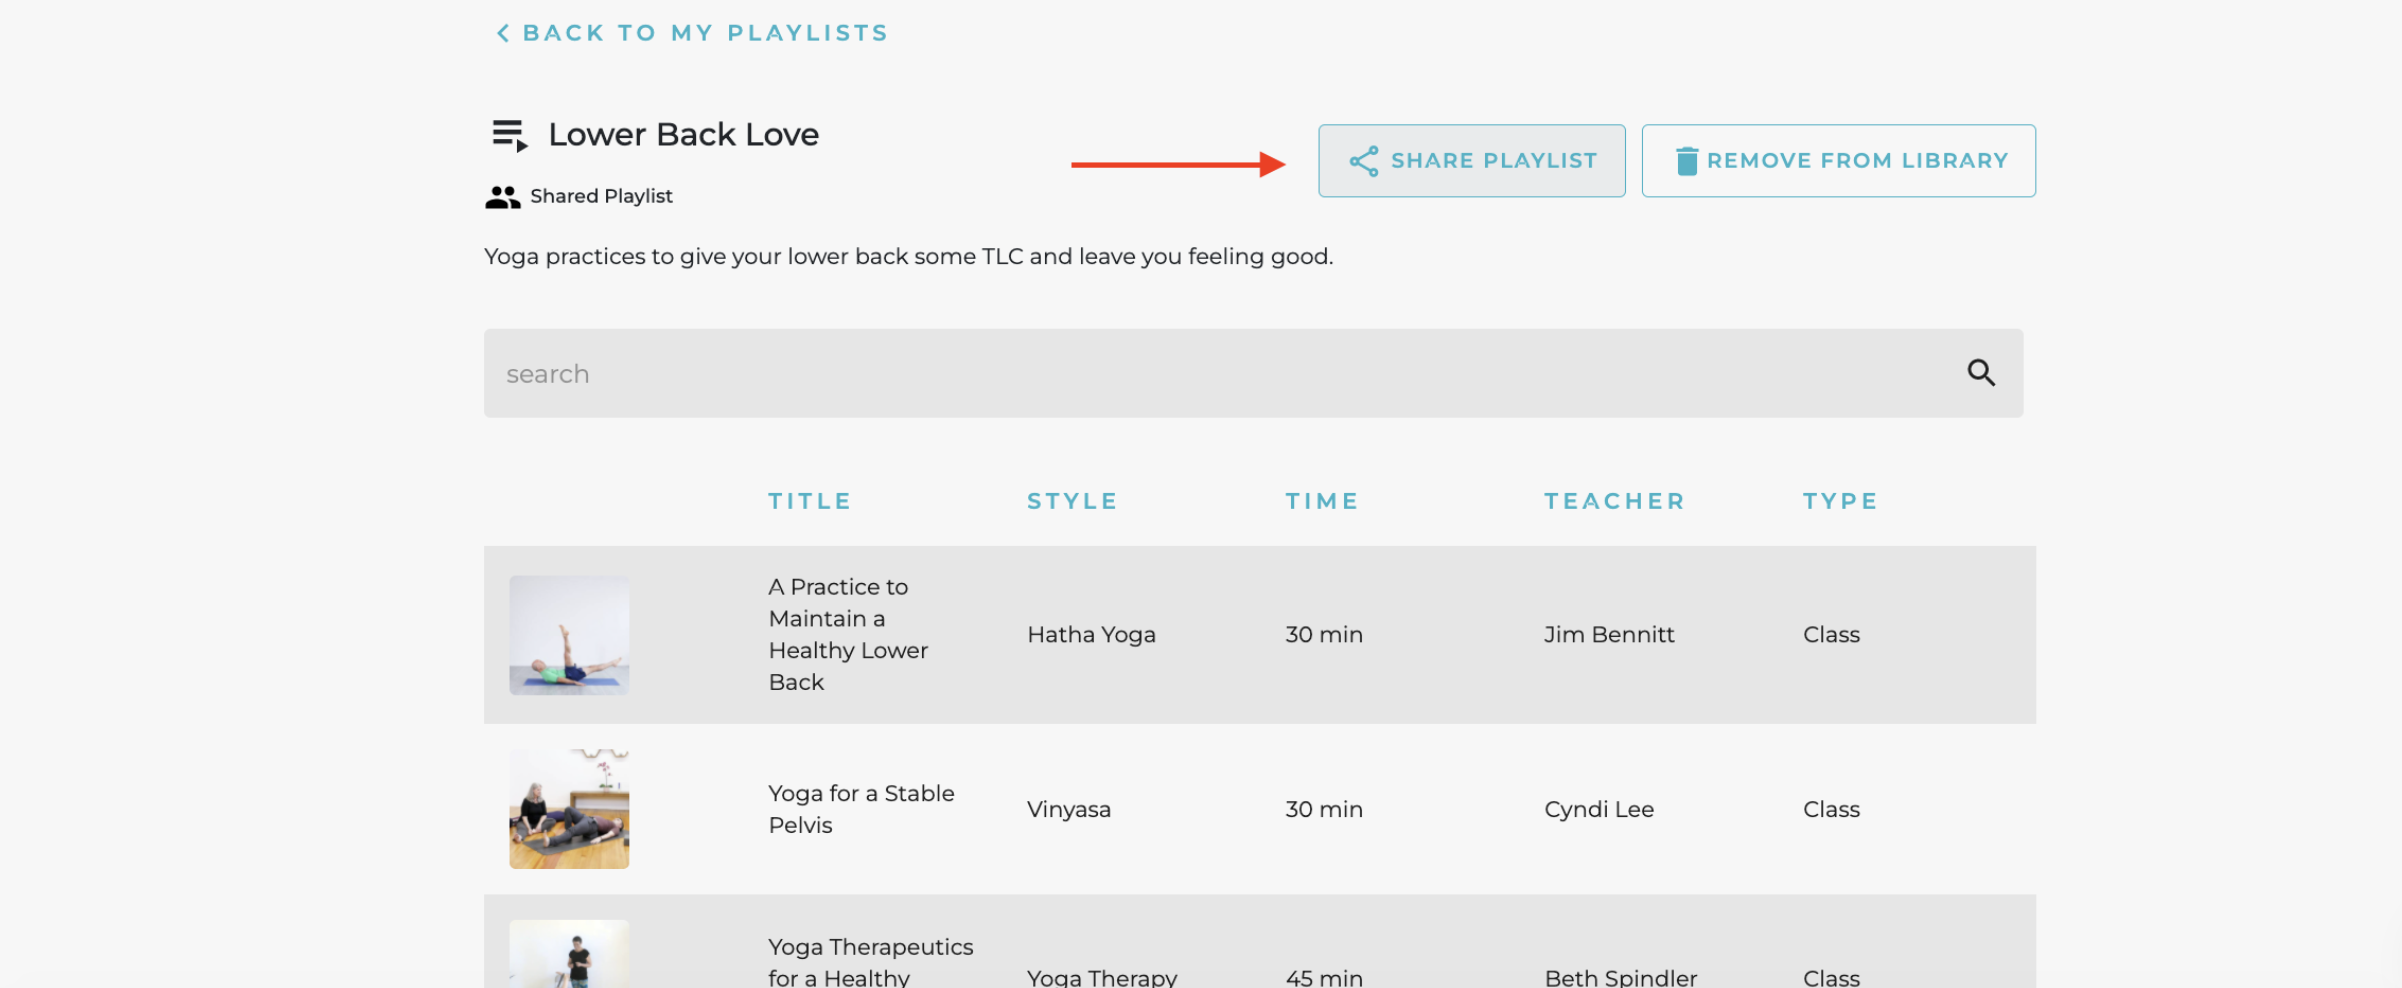Click the playlist description text
2402x988 pixels.
pyautogui.click(x=908, y=256)
